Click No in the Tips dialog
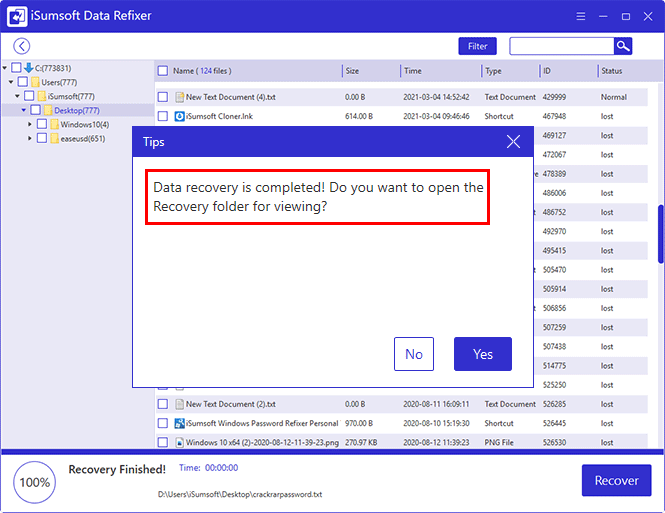Image resolution: width=665 pixels, height=513 pixels. [x=414, y=354]
